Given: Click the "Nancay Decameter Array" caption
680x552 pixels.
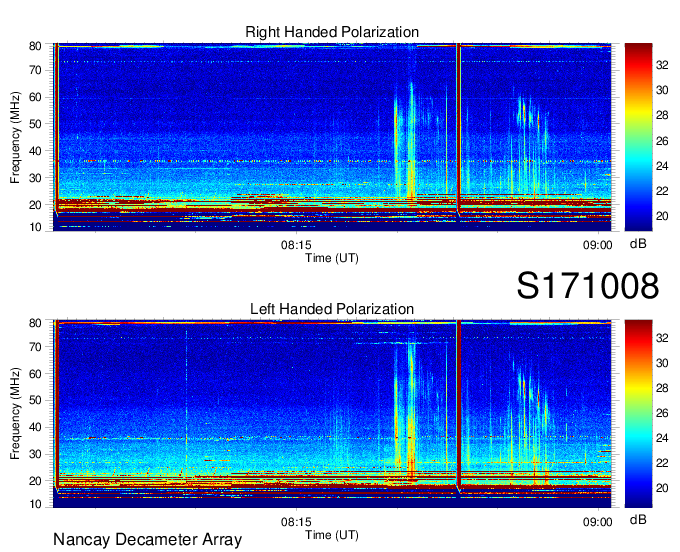Looking at the screenshot, I should click(147, 540).
